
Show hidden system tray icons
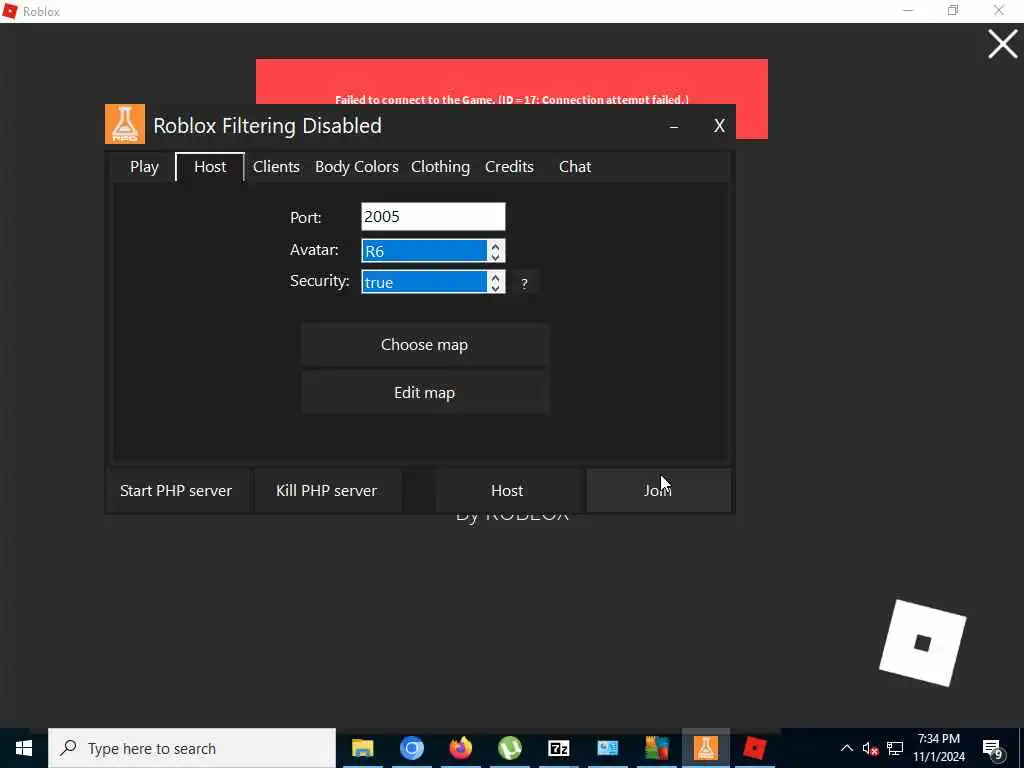pyautogui.click(x=846, y=748)
